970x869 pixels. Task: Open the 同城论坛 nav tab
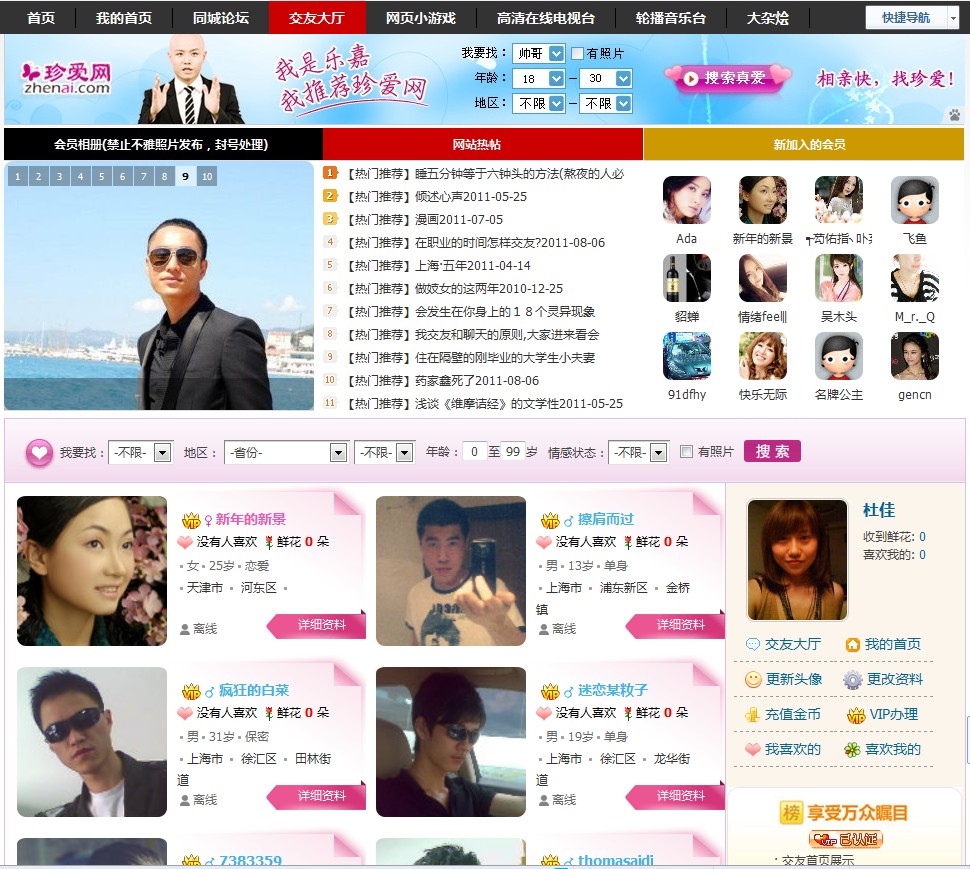pos(221,18)
